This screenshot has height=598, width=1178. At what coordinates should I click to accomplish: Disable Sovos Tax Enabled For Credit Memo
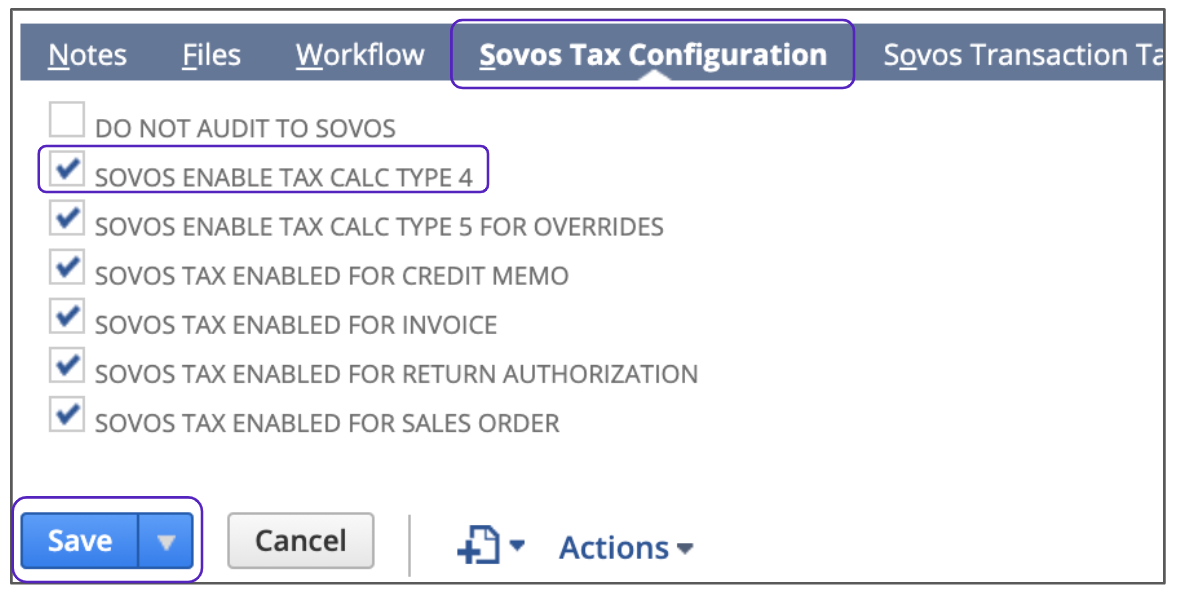[x=67, y=267]
